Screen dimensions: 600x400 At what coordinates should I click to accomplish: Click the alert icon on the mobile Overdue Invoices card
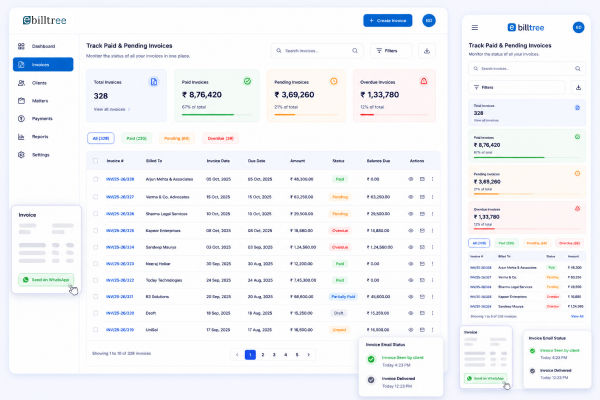click(577, 209)
